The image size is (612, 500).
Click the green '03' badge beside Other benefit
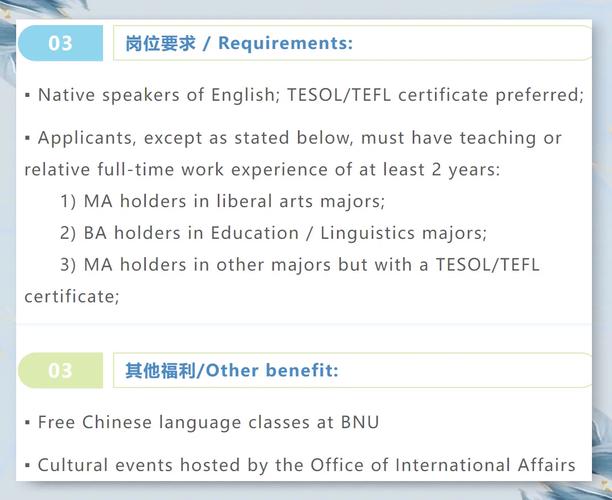tap(61, 371)
